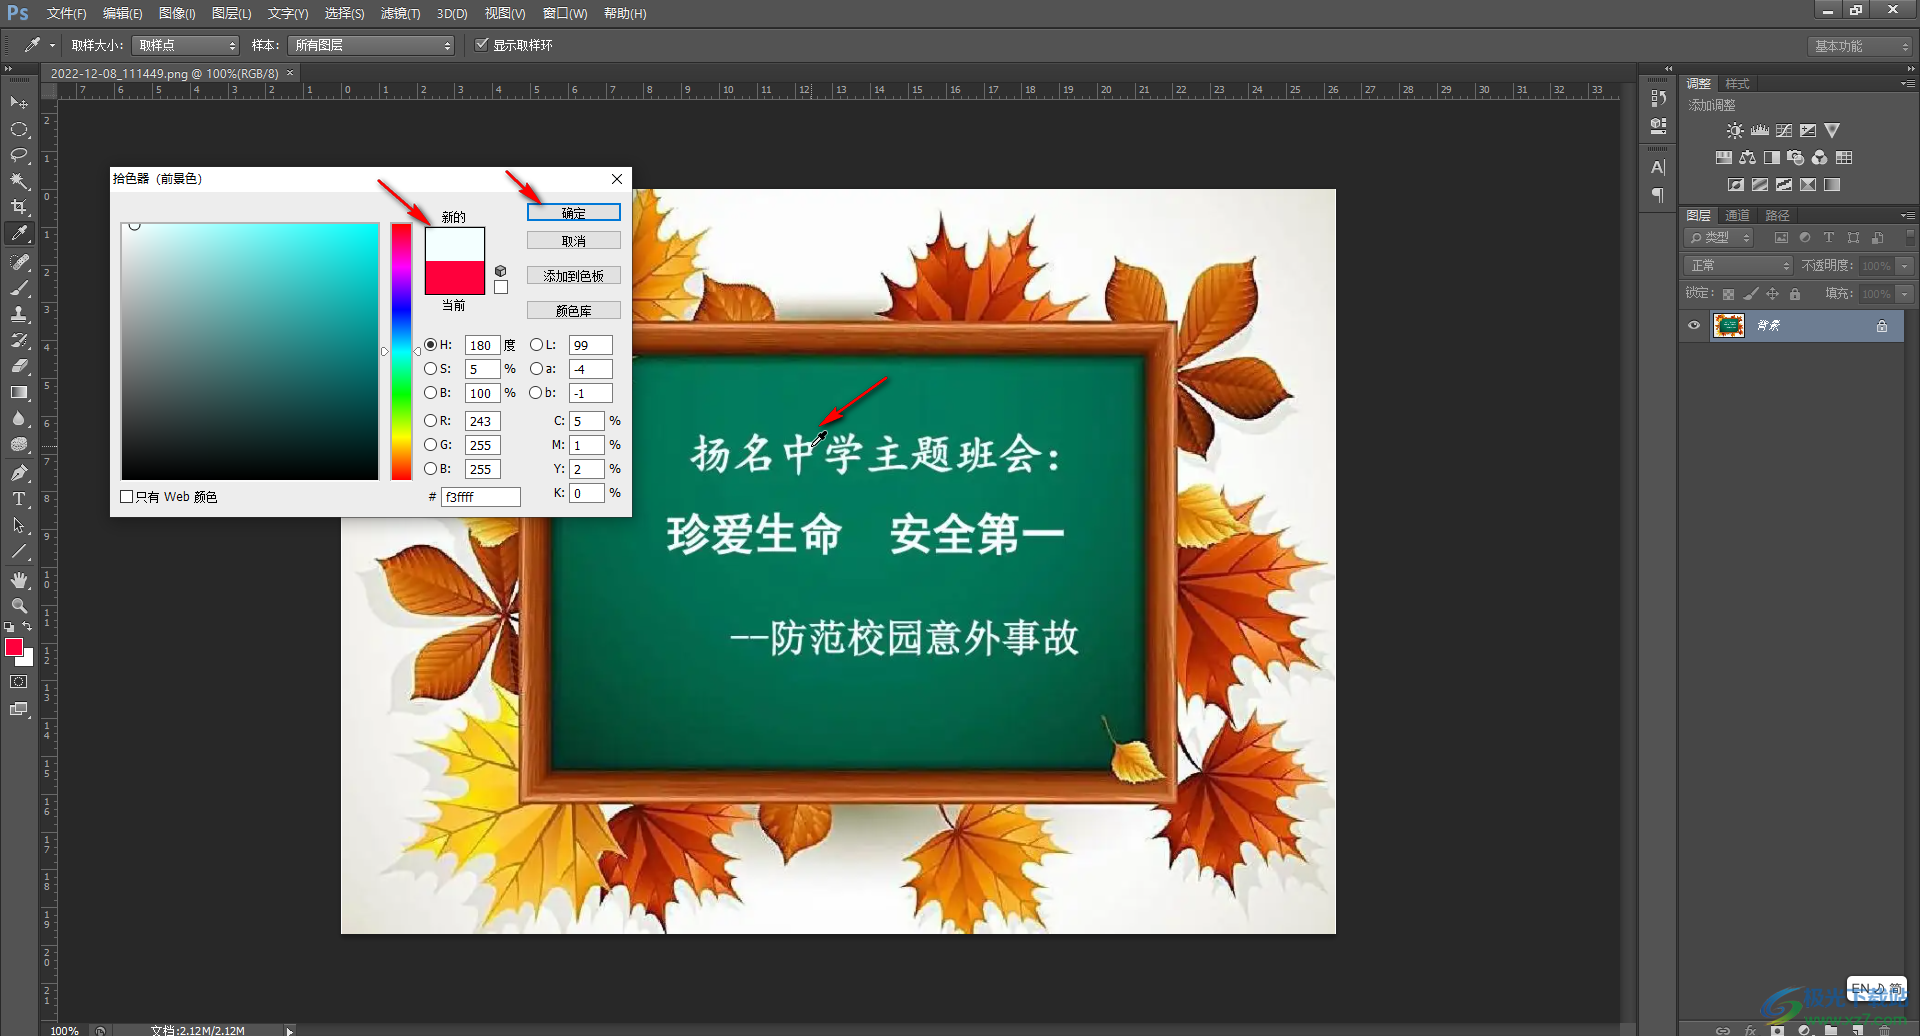Select the R red radio button
Viewport: 1920px width, 1036px height.
tap(430, 421)
